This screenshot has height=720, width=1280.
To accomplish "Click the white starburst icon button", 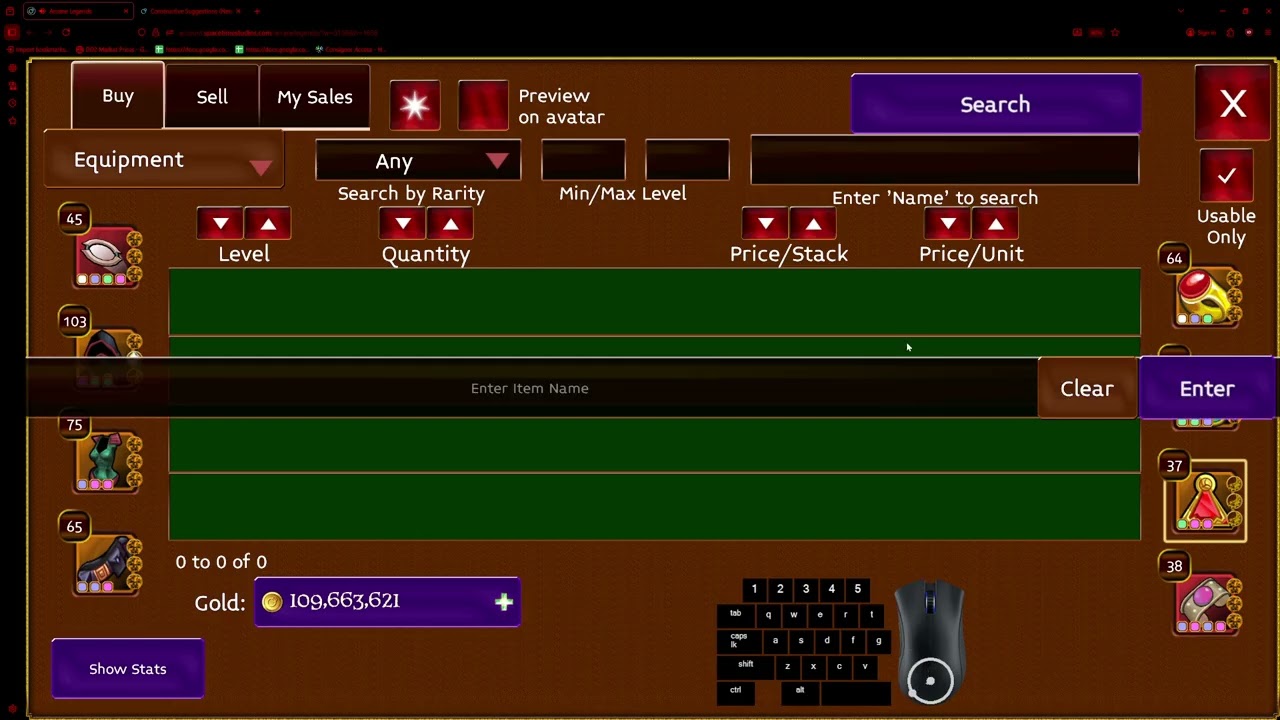I will [415, 105].
